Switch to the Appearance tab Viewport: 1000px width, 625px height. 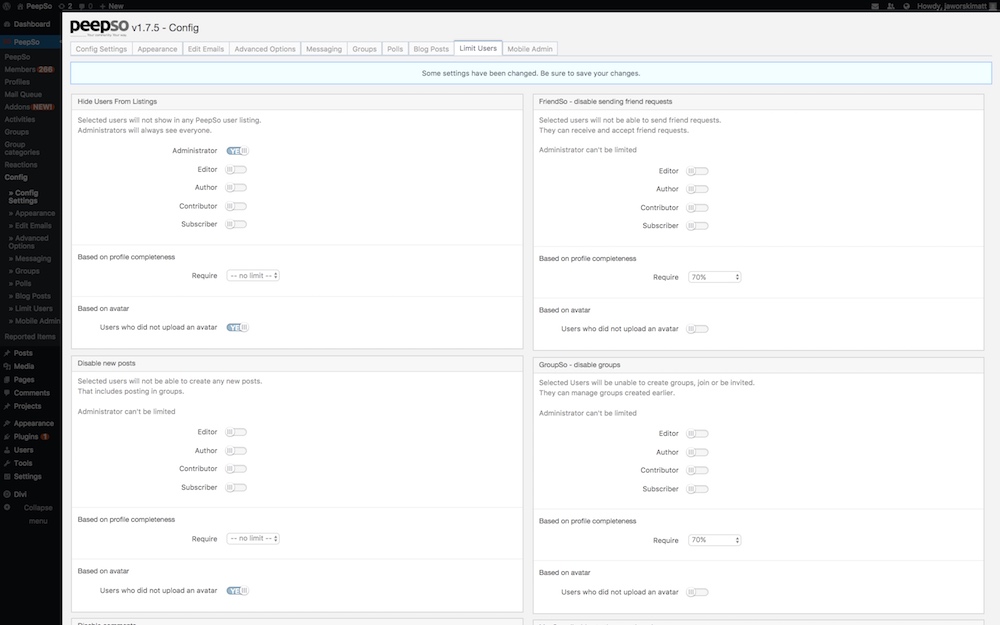click(x=158, y=49)
